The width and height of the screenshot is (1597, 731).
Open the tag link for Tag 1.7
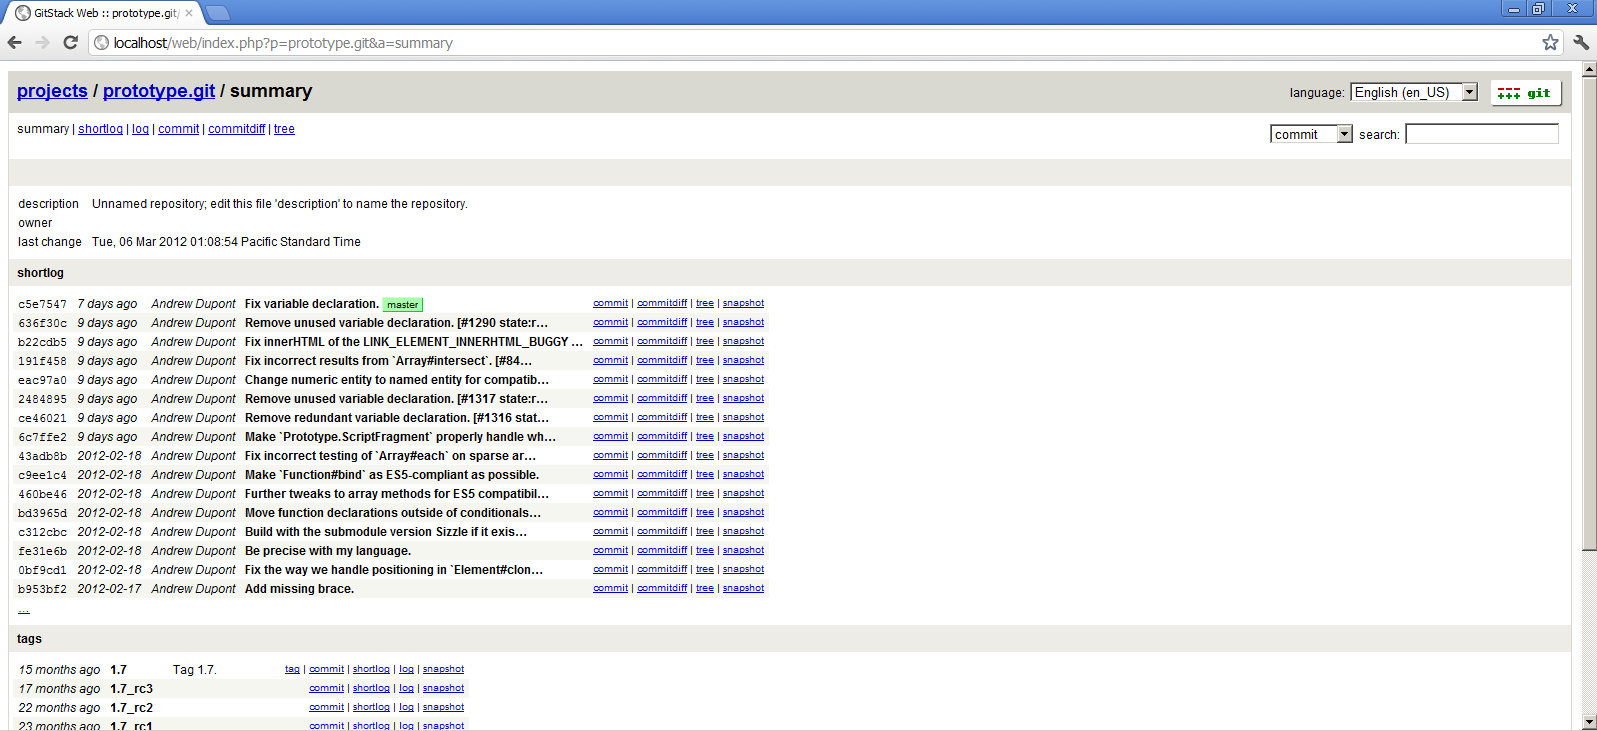click(292, 669)
